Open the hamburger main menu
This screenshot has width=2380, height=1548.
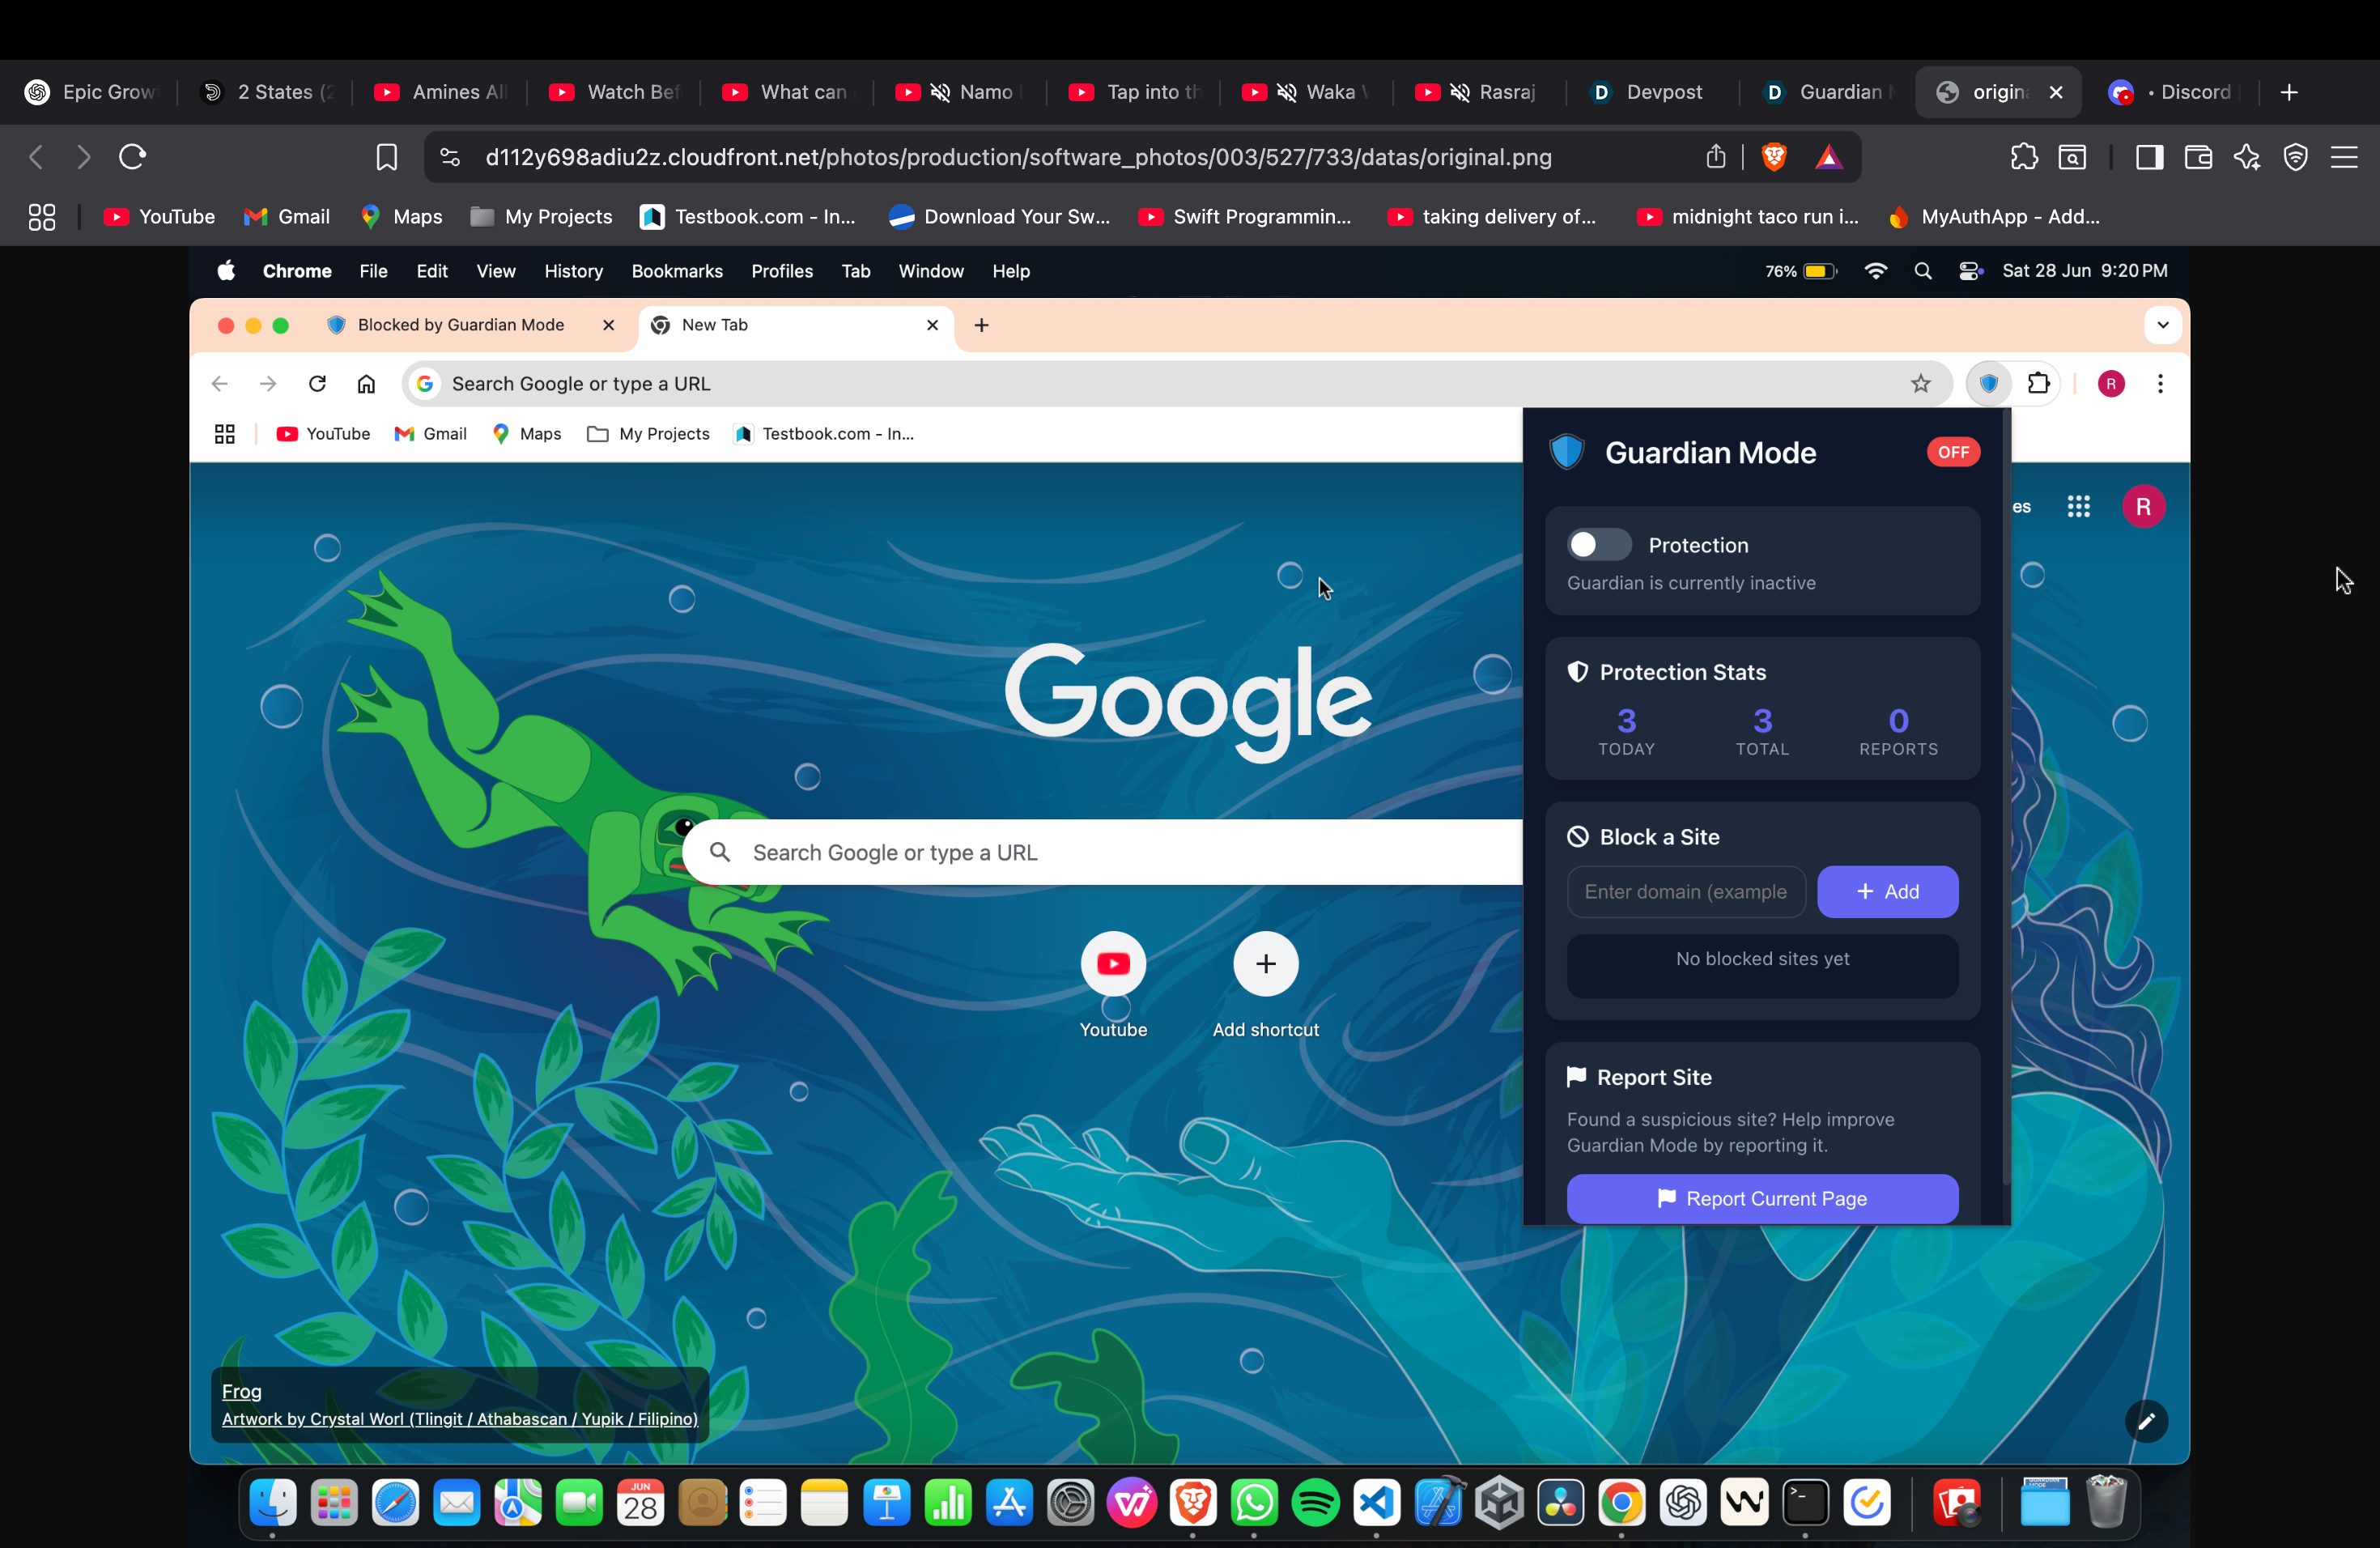click(x=2344, y=157)
